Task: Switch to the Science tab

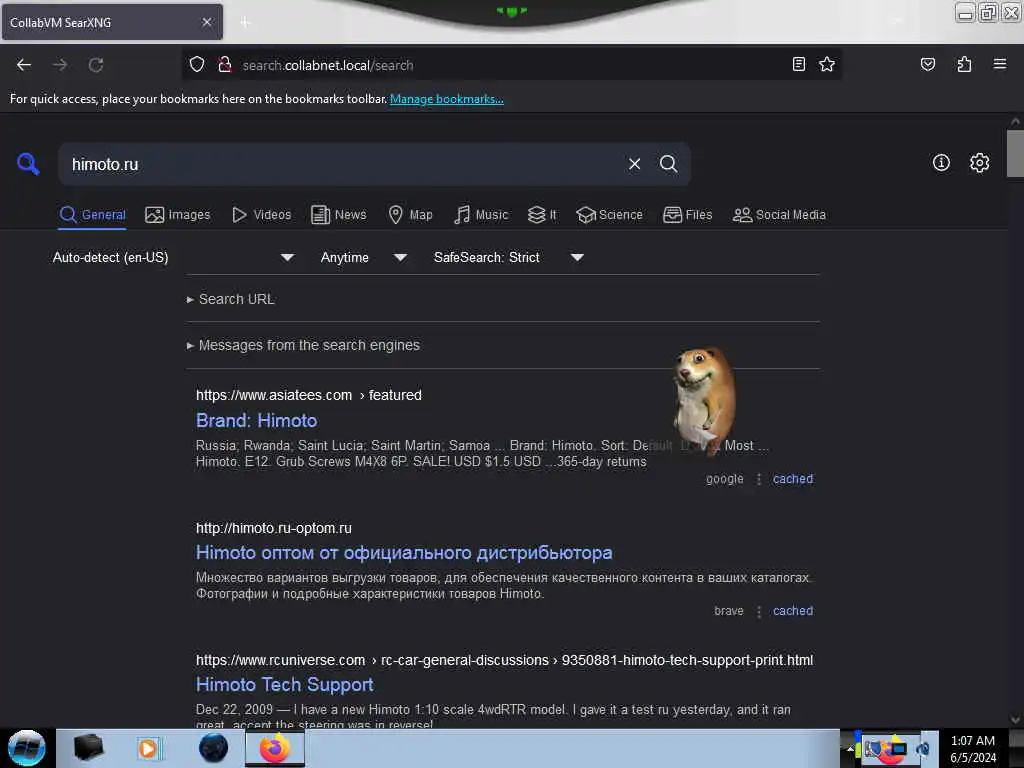Action: click(609, 215)
